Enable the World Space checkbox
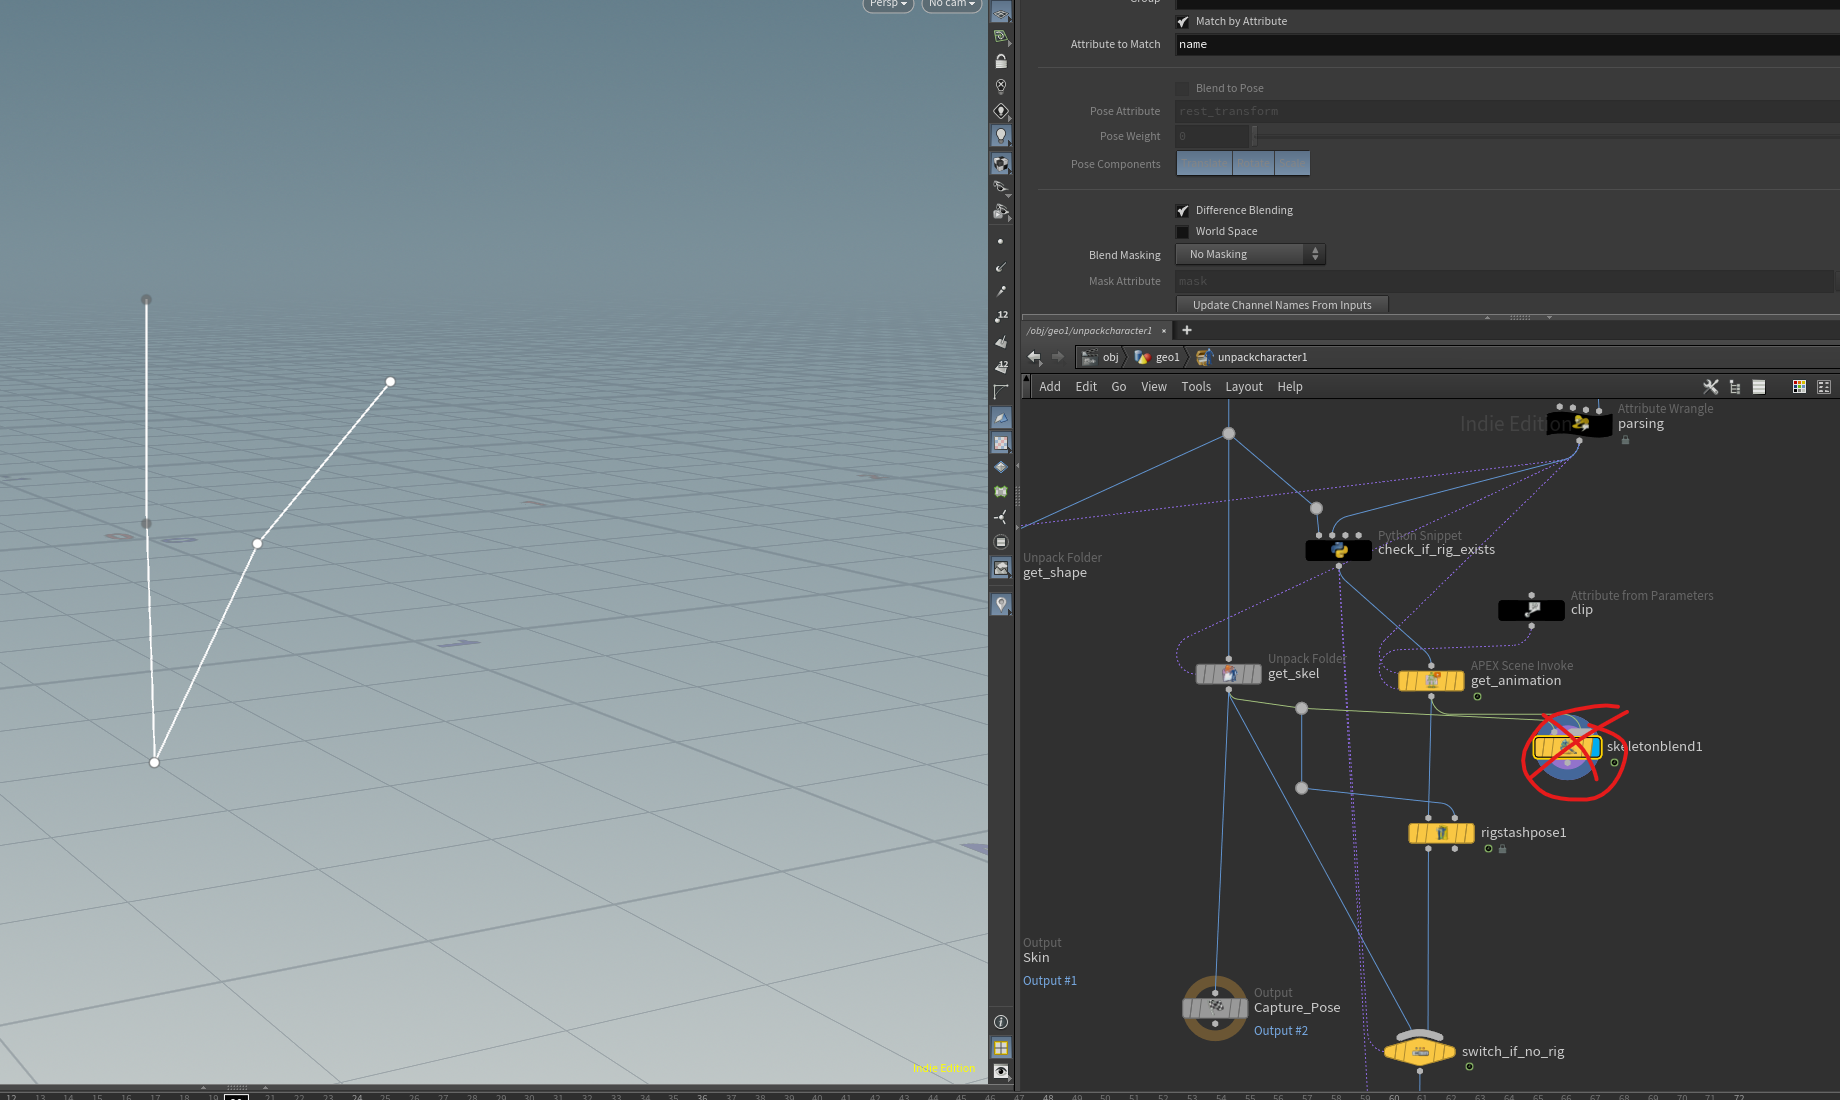This screenshot has width=1840, height=1100. [x=1183, y=232]
